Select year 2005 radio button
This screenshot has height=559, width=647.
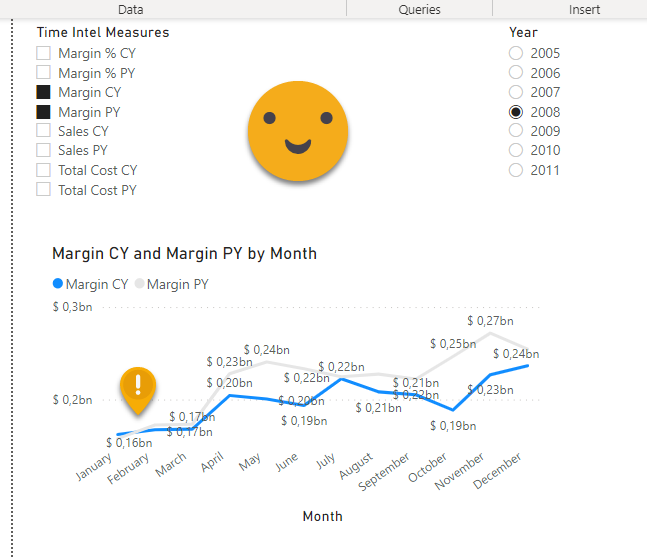[516, 53]
